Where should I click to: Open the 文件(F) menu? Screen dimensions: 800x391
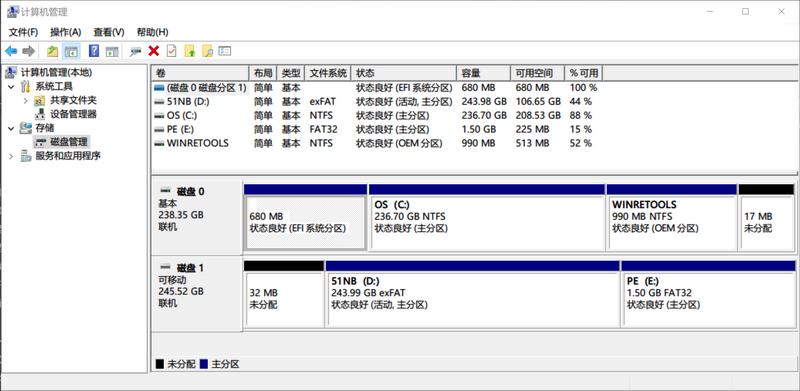click(23, 32)
